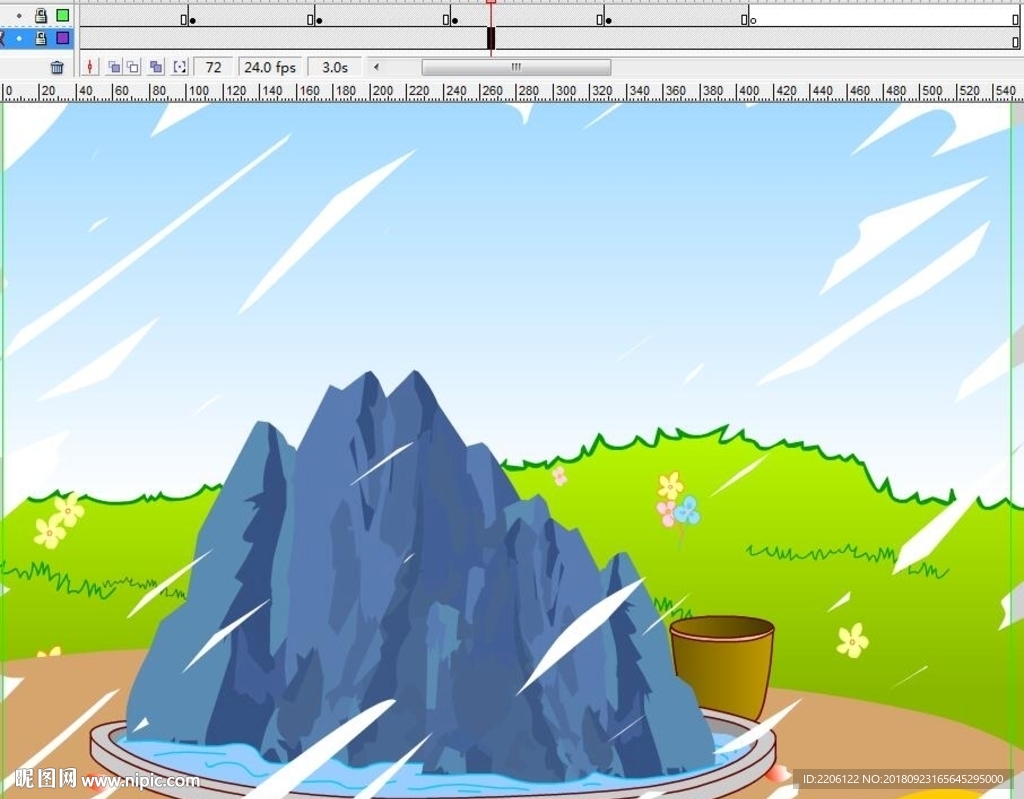Click the current frame number field showing 72
This screenshot has height=799, width=1024.
click(x=213, y=67)
